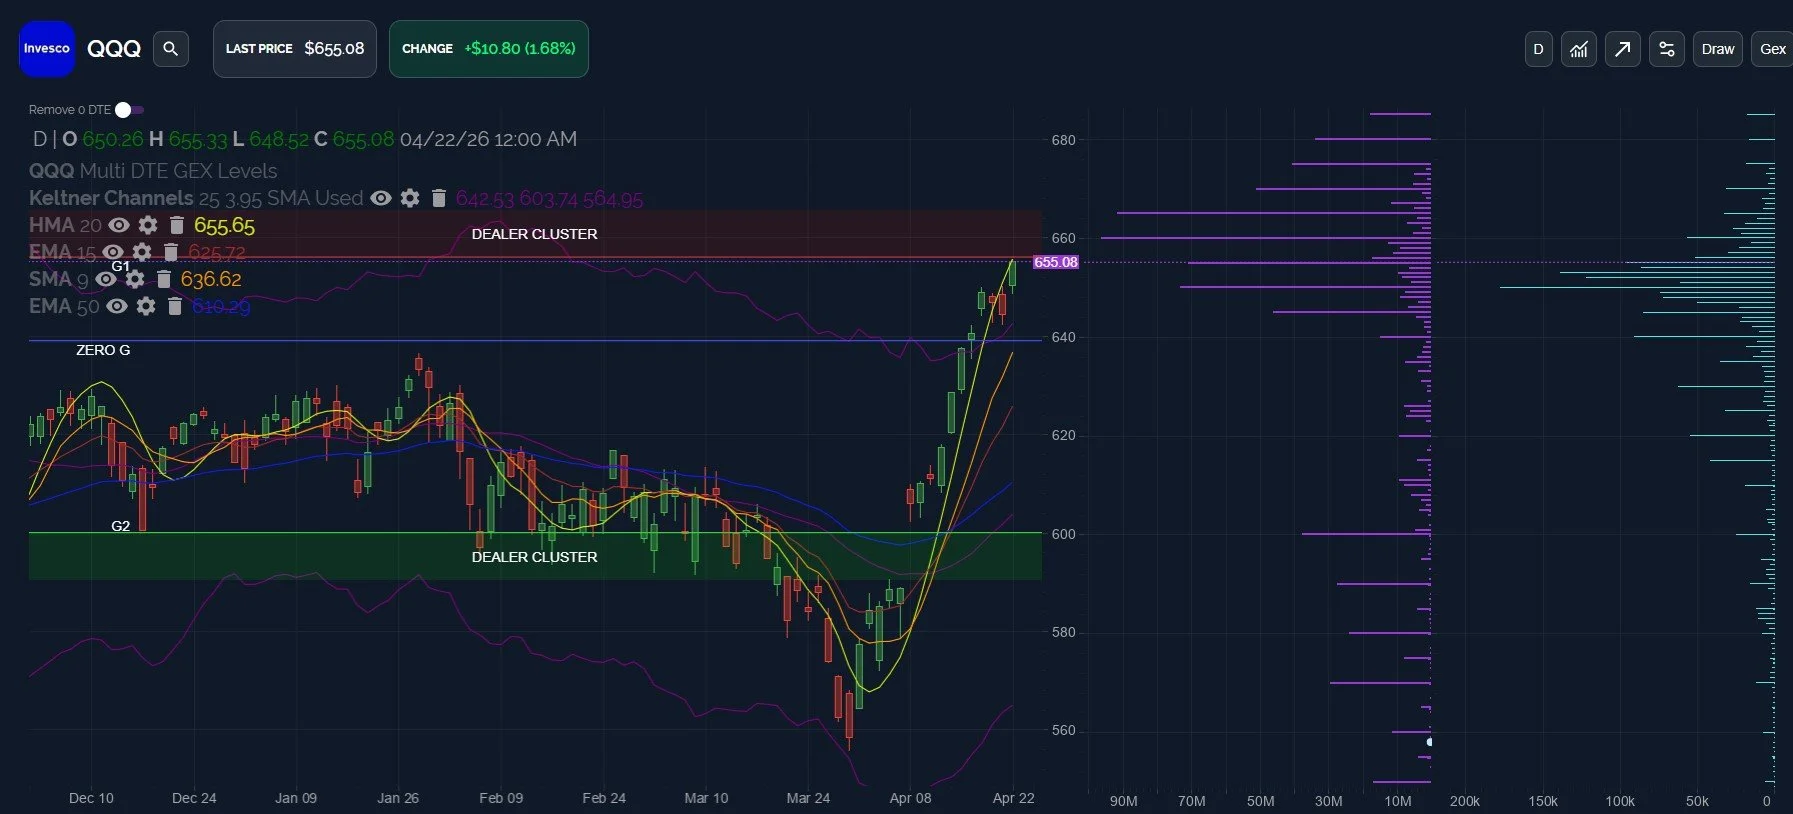This screenshot has height=814, width=1793.
Task: Click the Last Price $655.08 box
Action: pyautogui.click(x=295, y=49)
